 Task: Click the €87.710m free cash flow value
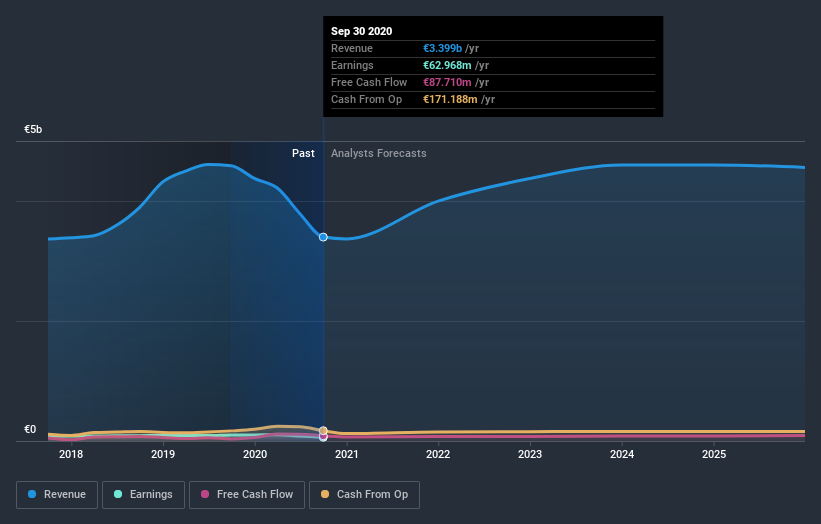[447, 82]
